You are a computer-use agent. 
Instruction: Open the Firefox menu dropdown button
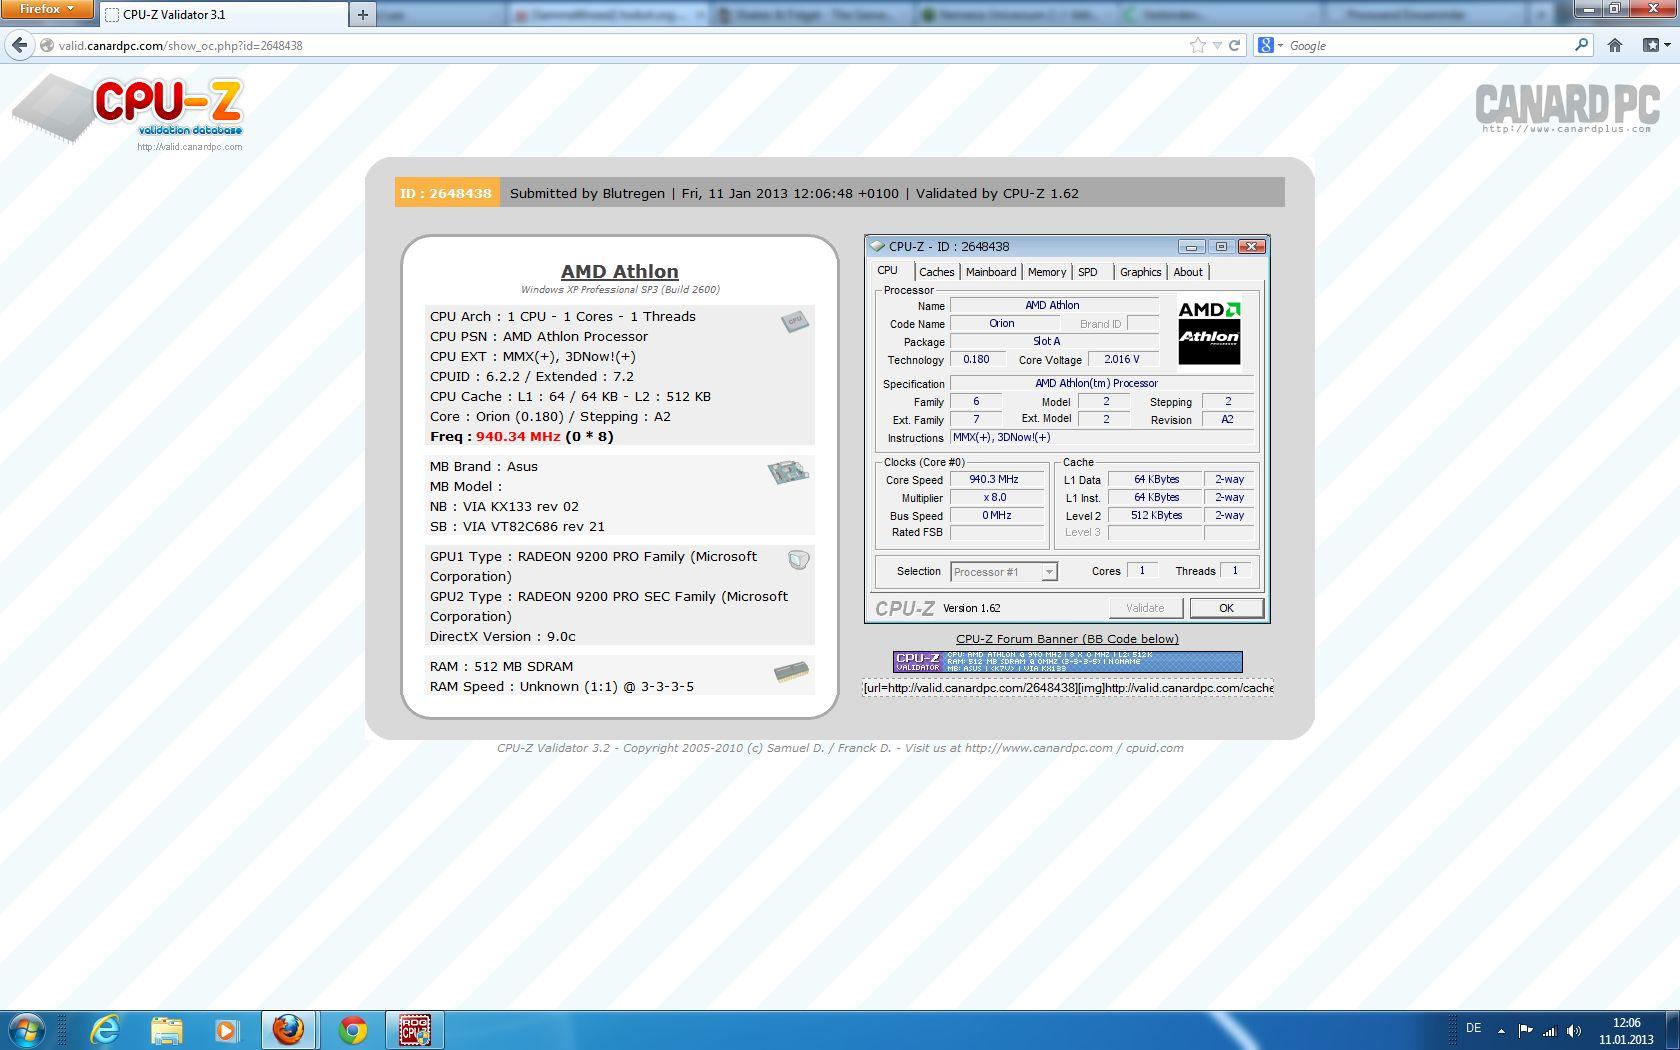pyautogui.click(x=47, y=9)
